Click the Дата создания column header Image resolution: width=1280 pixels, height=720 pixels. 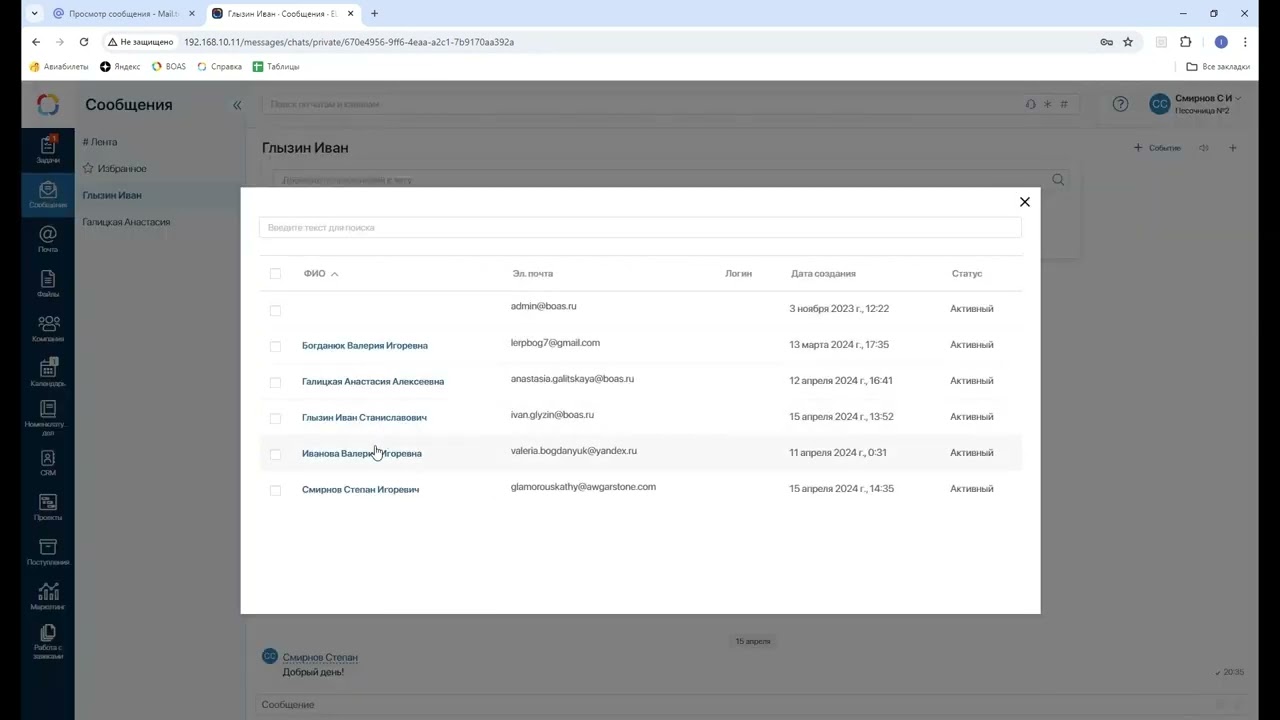coord(823,273)
